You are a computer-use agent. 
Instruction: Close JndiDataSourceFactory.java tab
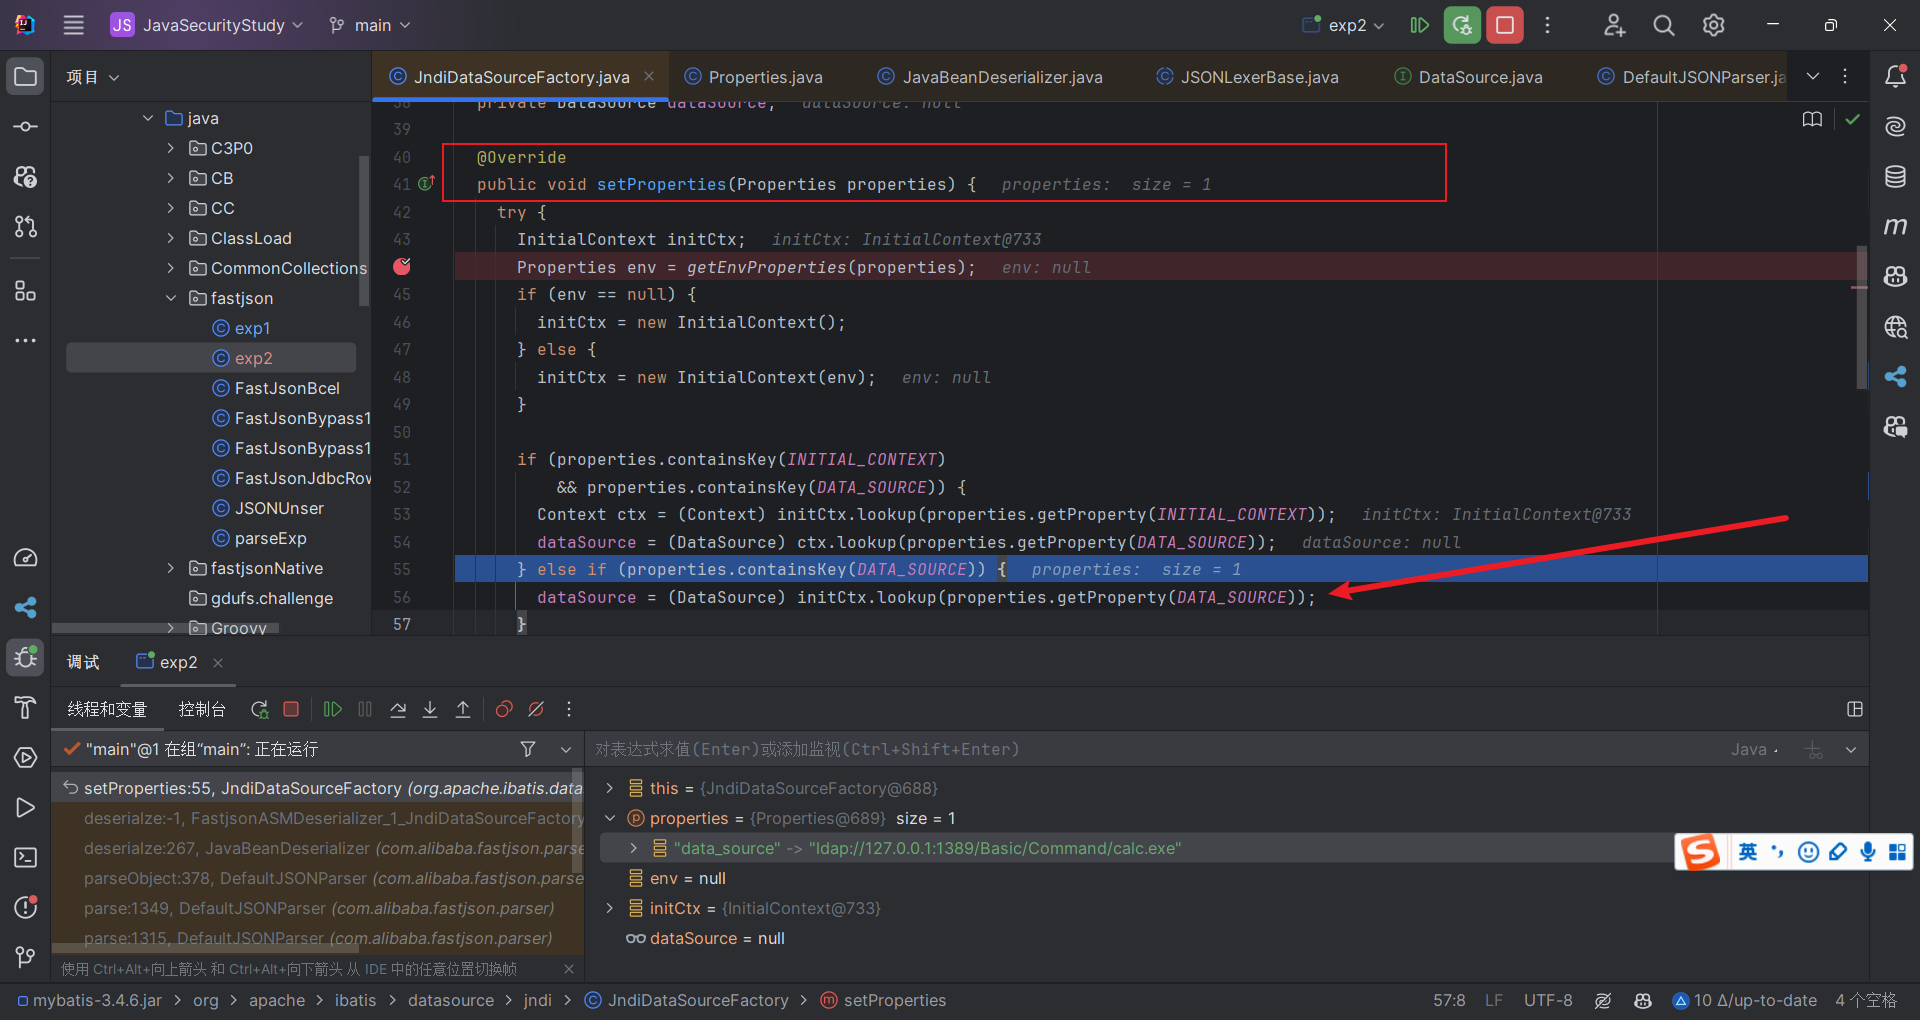tap(649, 76)
